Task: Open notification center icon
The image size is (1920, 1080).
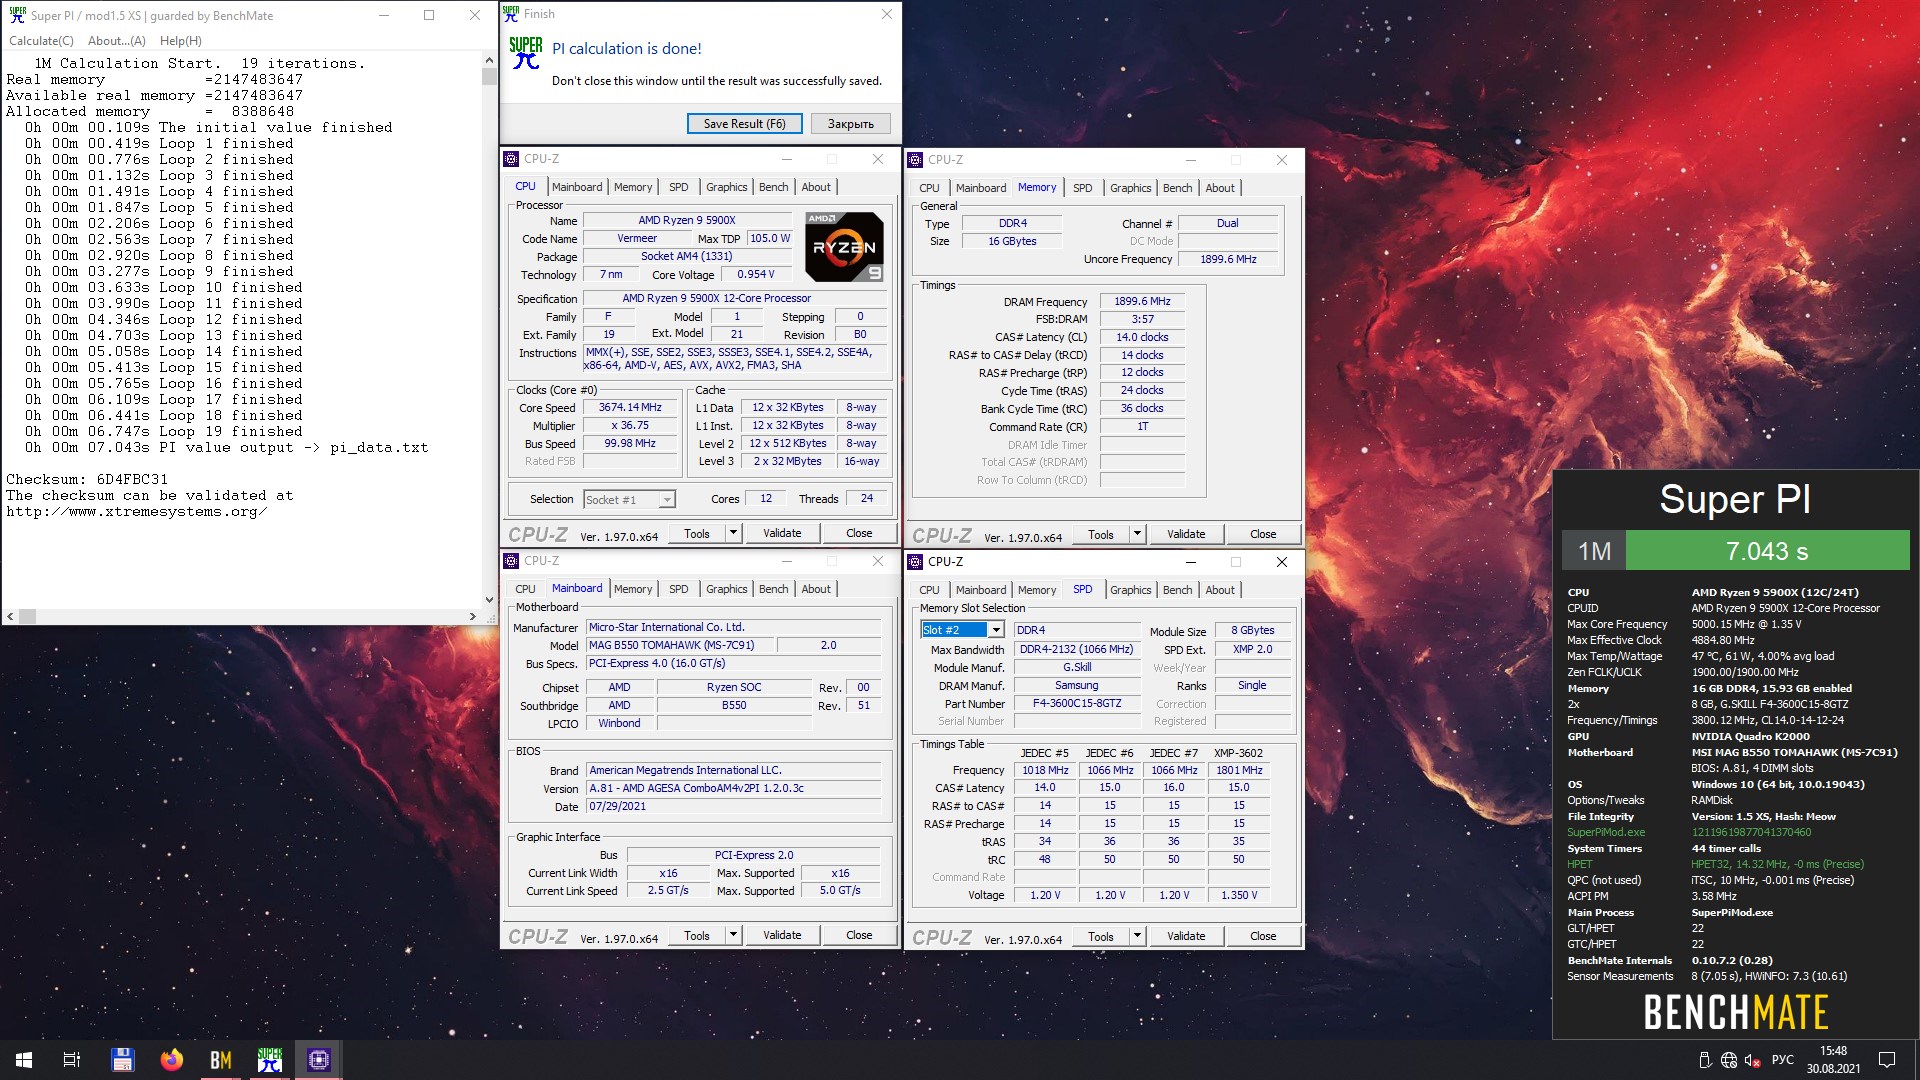Action: (x=1887, y=1060)
